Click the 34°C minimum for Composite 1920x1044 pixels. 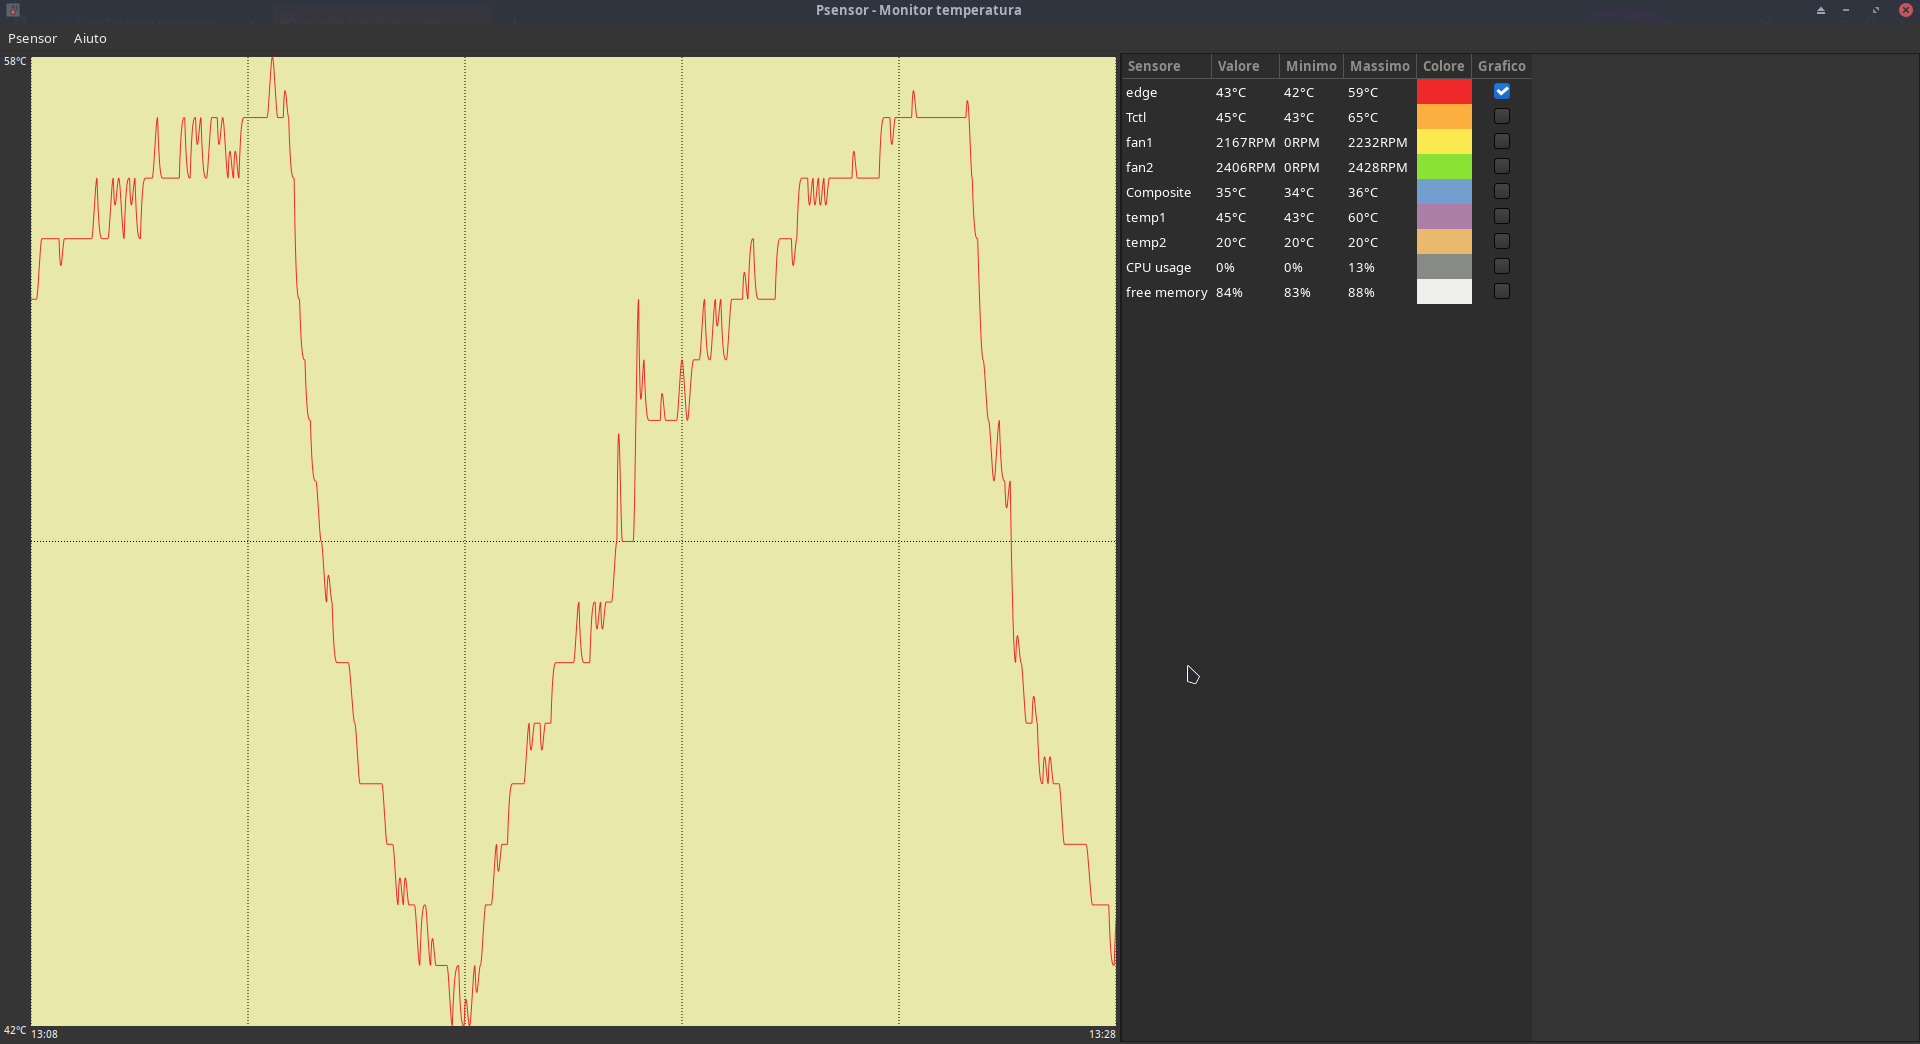click(x=1298, y=192)
